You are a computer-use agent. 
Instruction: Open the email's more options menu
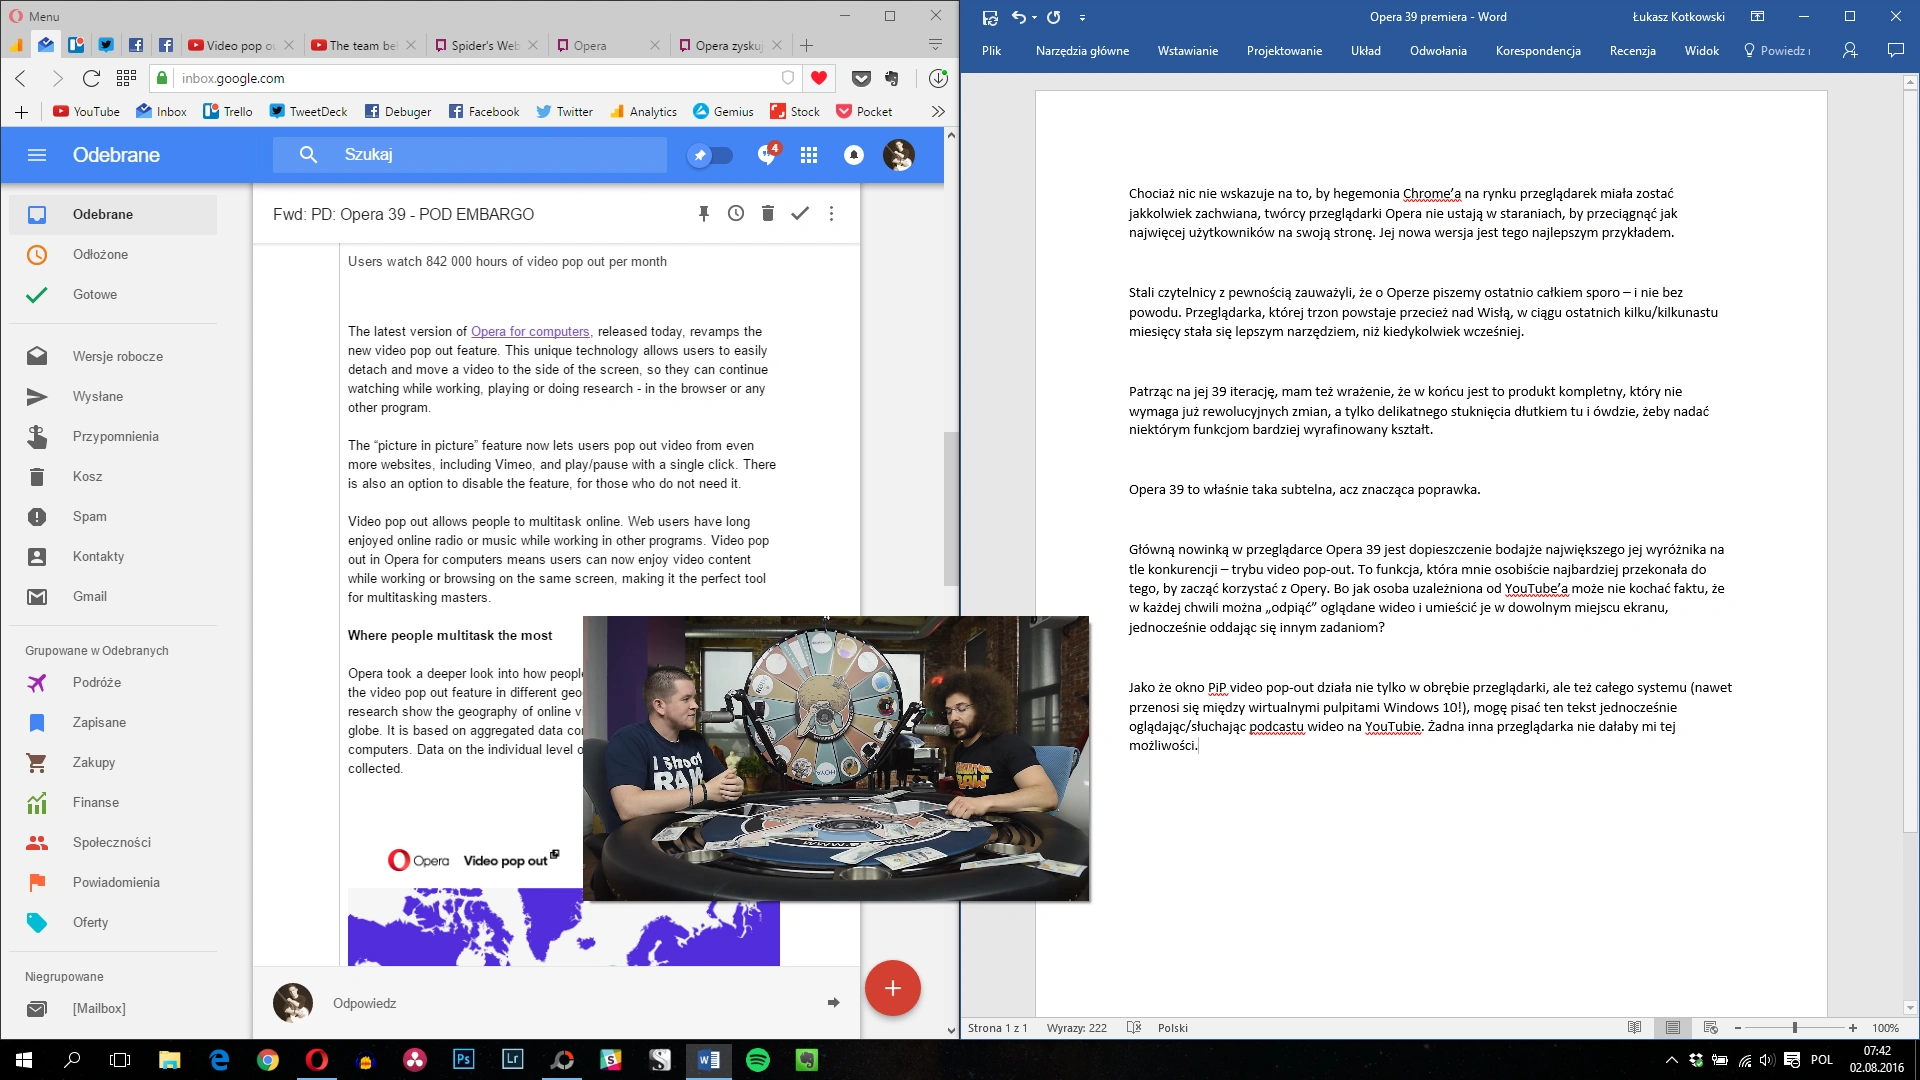coord(831,214)
